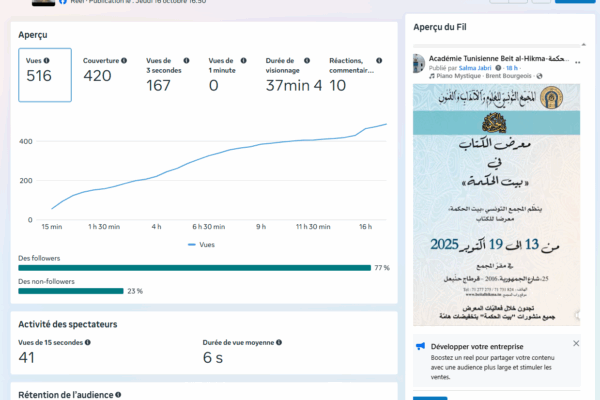
Task: Click the Salma Jabri author link
Action: coord(472,69)
